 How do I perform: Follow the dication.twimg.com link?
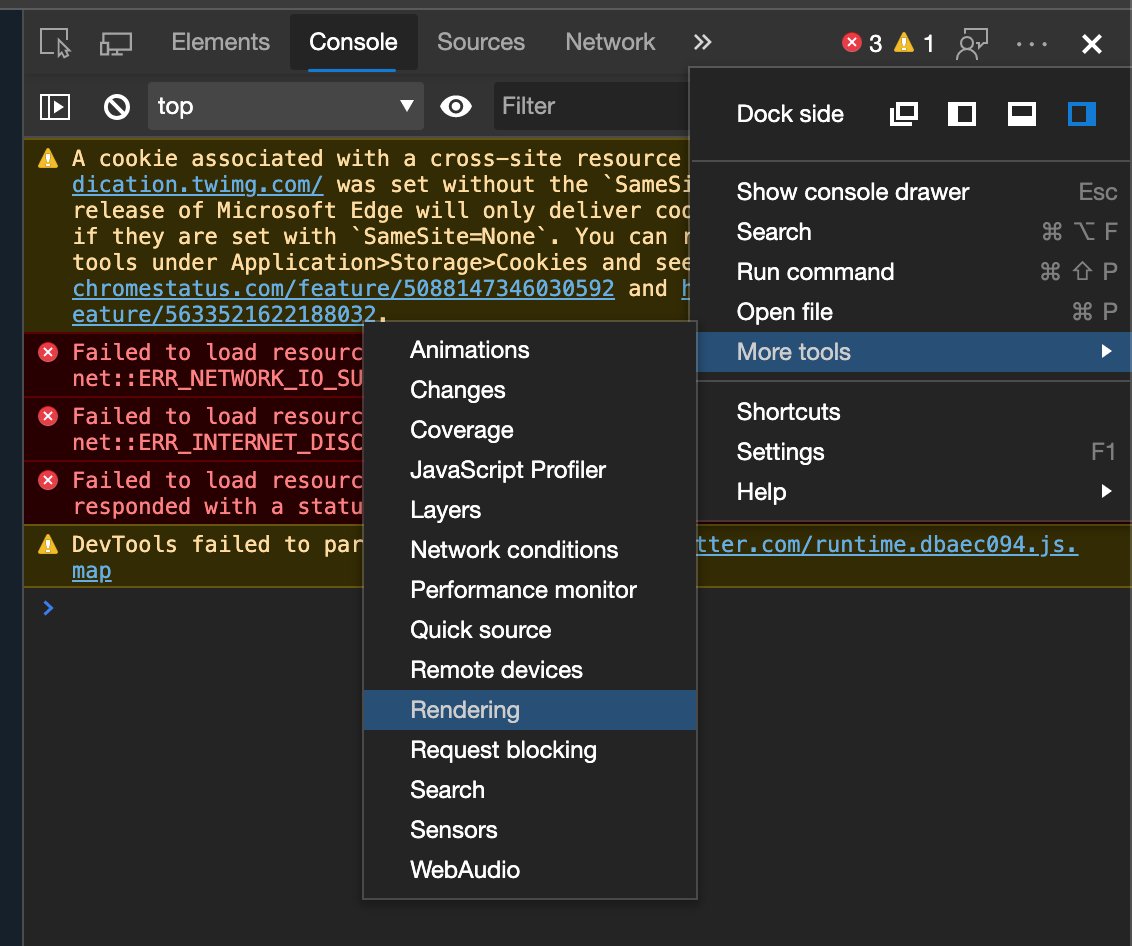coord(197,185)
